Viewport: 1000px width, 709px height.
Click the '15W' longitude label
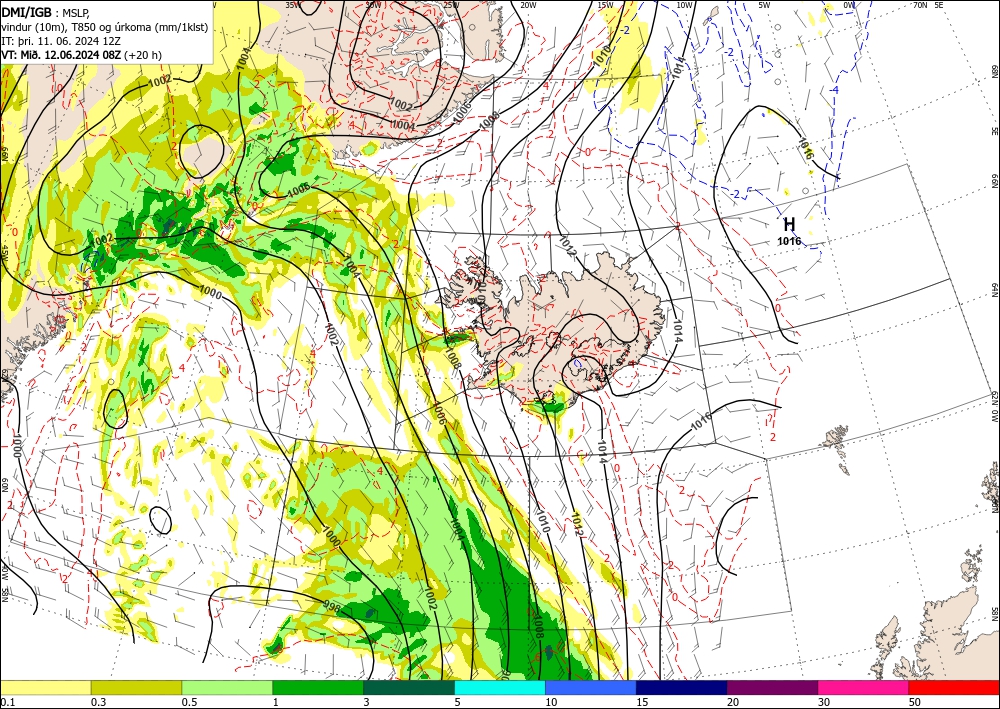606,5
